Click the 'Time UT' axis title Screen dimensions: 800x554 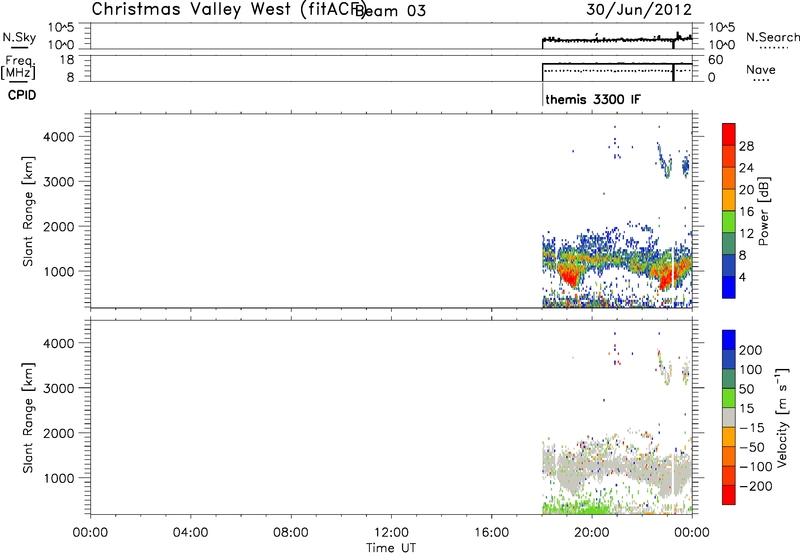coord(391,548)
